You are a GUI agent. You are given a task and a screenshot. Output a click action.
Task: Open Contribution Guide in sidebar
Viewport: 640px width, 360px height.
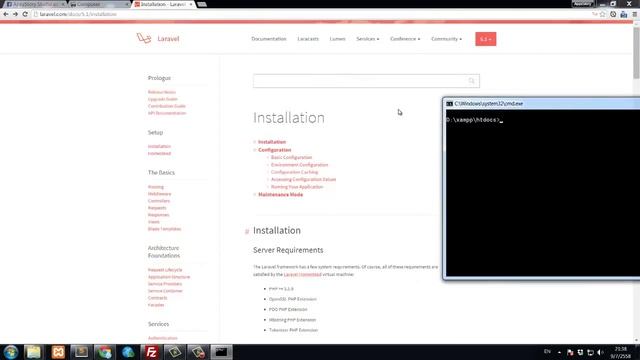click(167, 106)
